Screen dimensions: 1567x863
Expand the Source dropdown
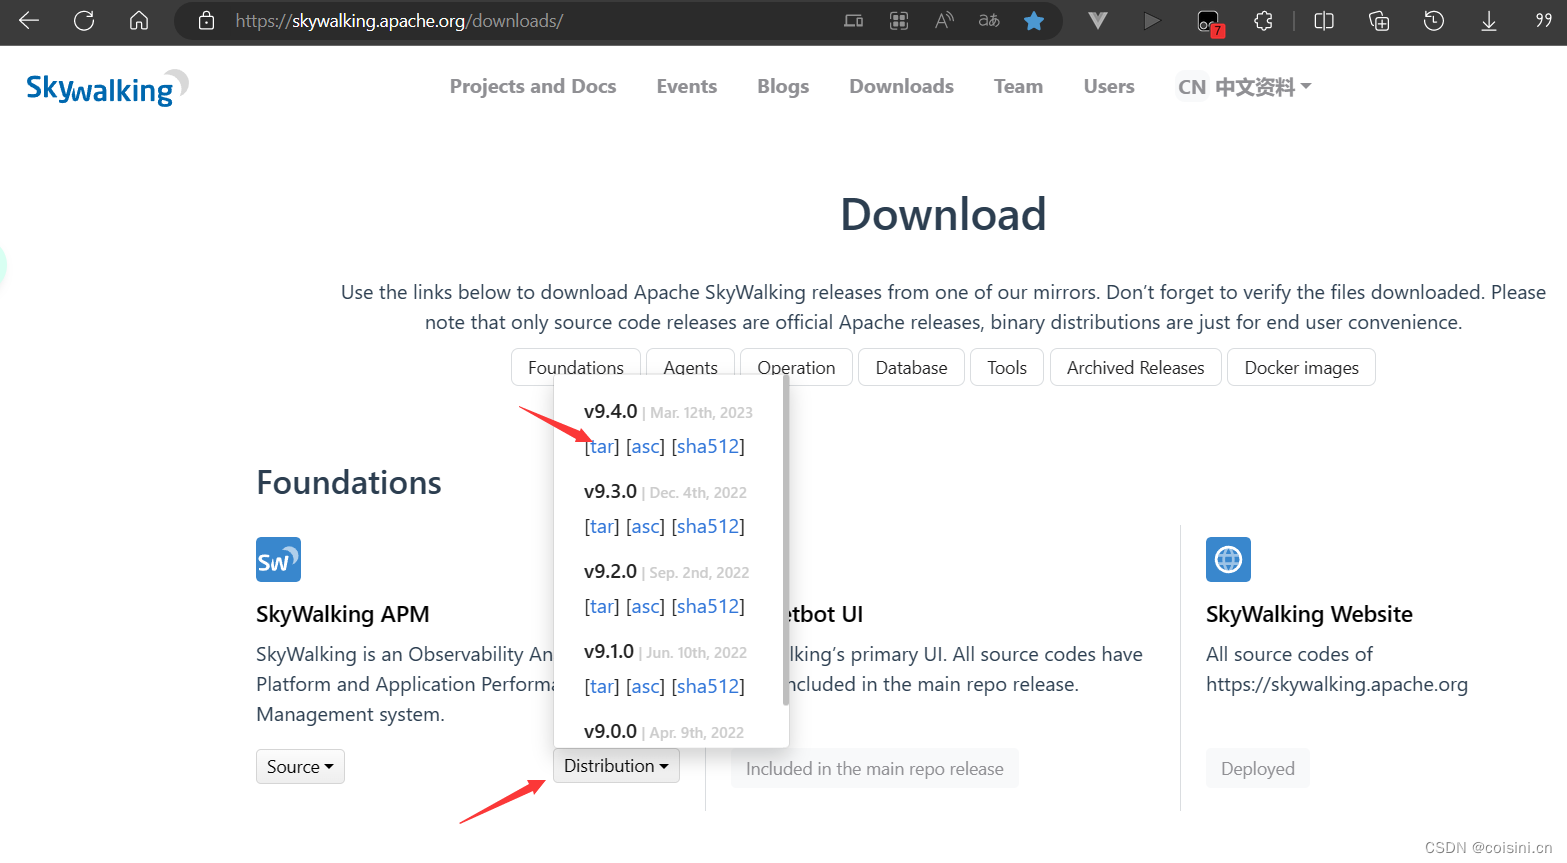point(300,766)
